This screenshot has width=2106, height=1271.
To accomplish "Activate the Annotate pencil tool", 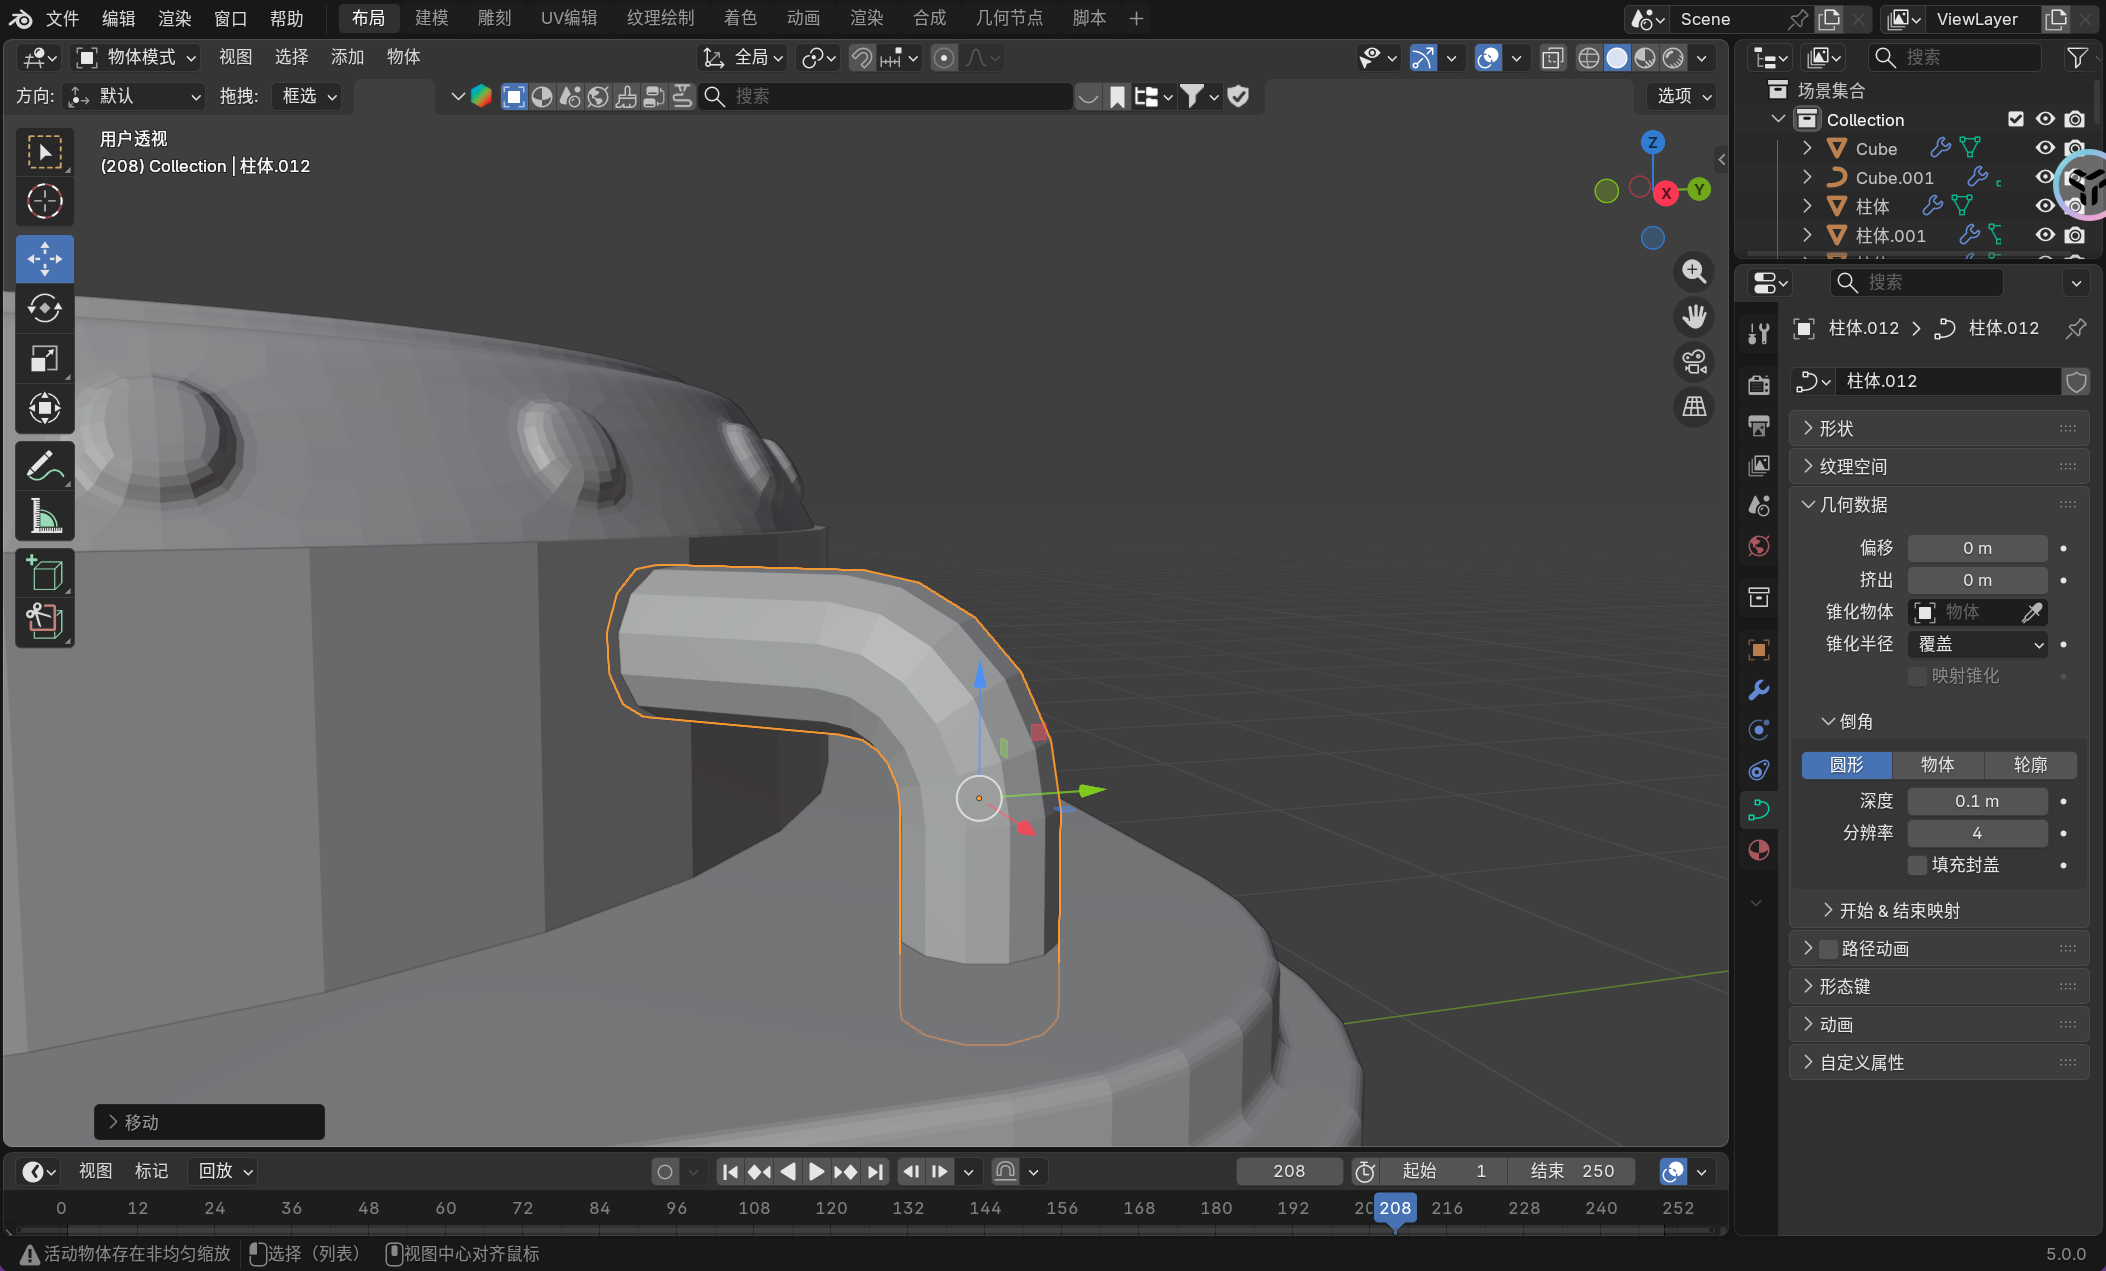I will [44, 466].
